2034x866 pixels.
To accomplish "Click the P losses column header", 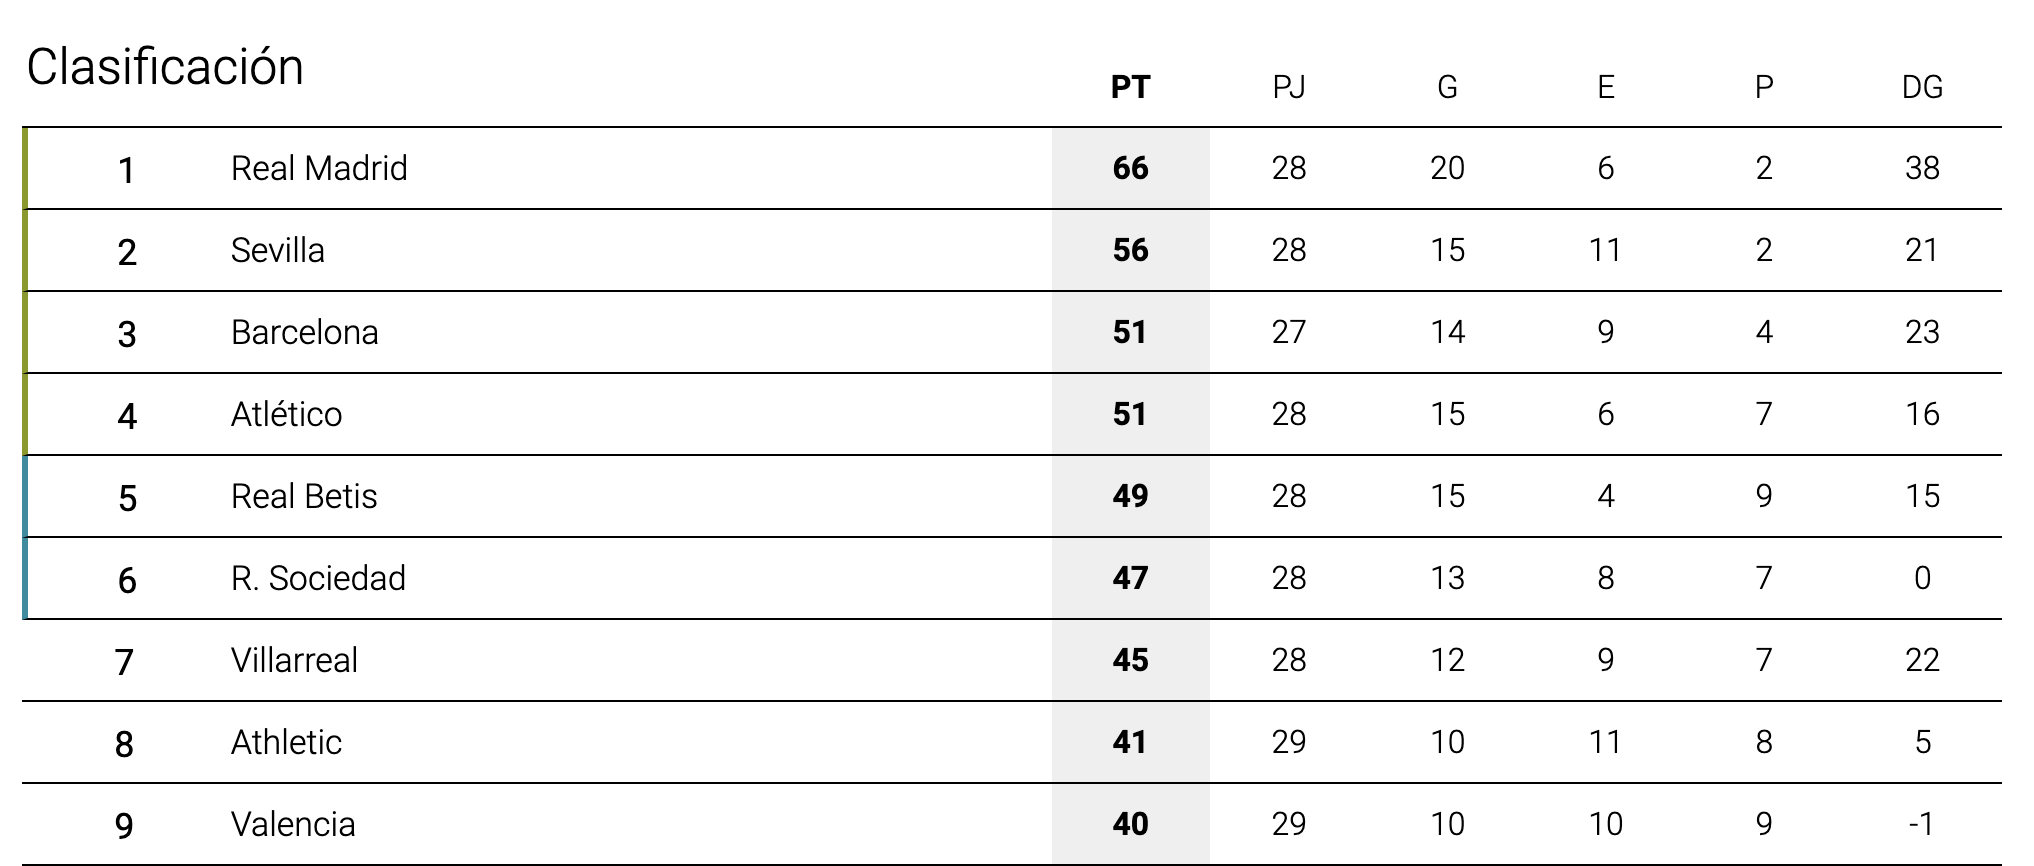I will coord(1764,87).
